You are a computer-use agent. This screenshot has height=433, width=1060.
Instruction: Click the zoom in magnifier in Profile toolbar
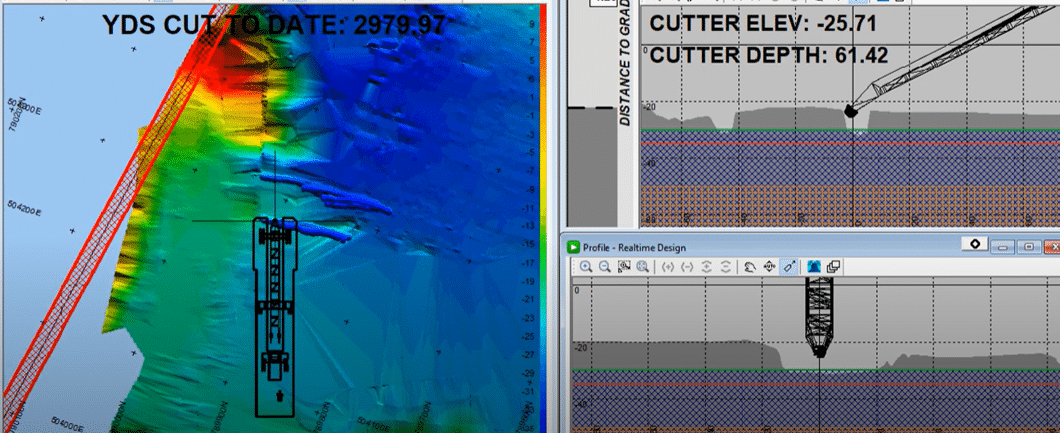tap(585, 267)
